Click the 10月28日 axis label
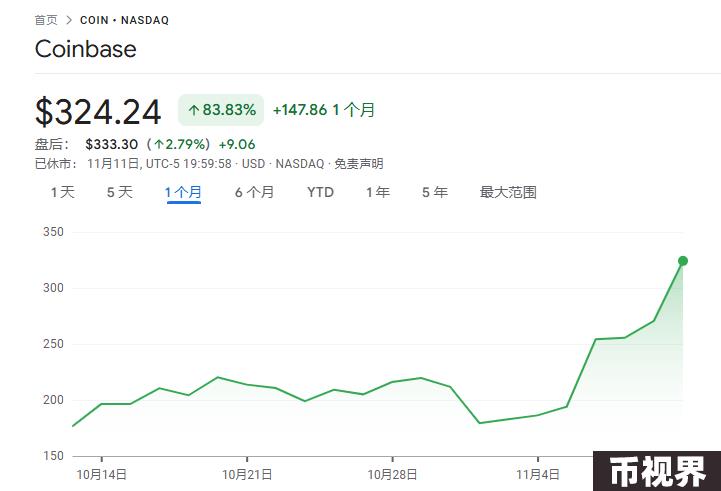Screen dimensions: 721x491 [392, 474]
